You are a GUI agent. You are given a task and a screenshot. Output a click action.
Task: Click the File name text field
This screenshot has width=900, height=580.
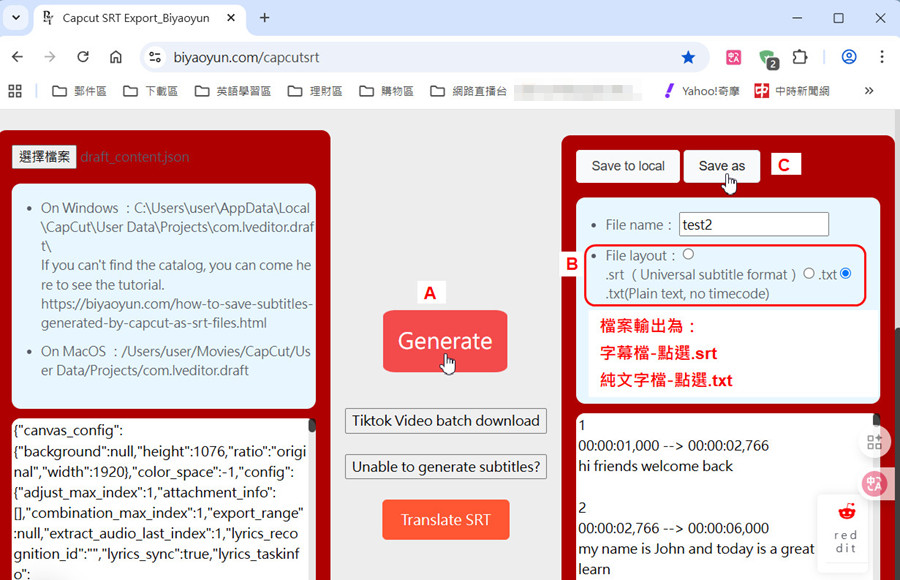pos(754,225)
